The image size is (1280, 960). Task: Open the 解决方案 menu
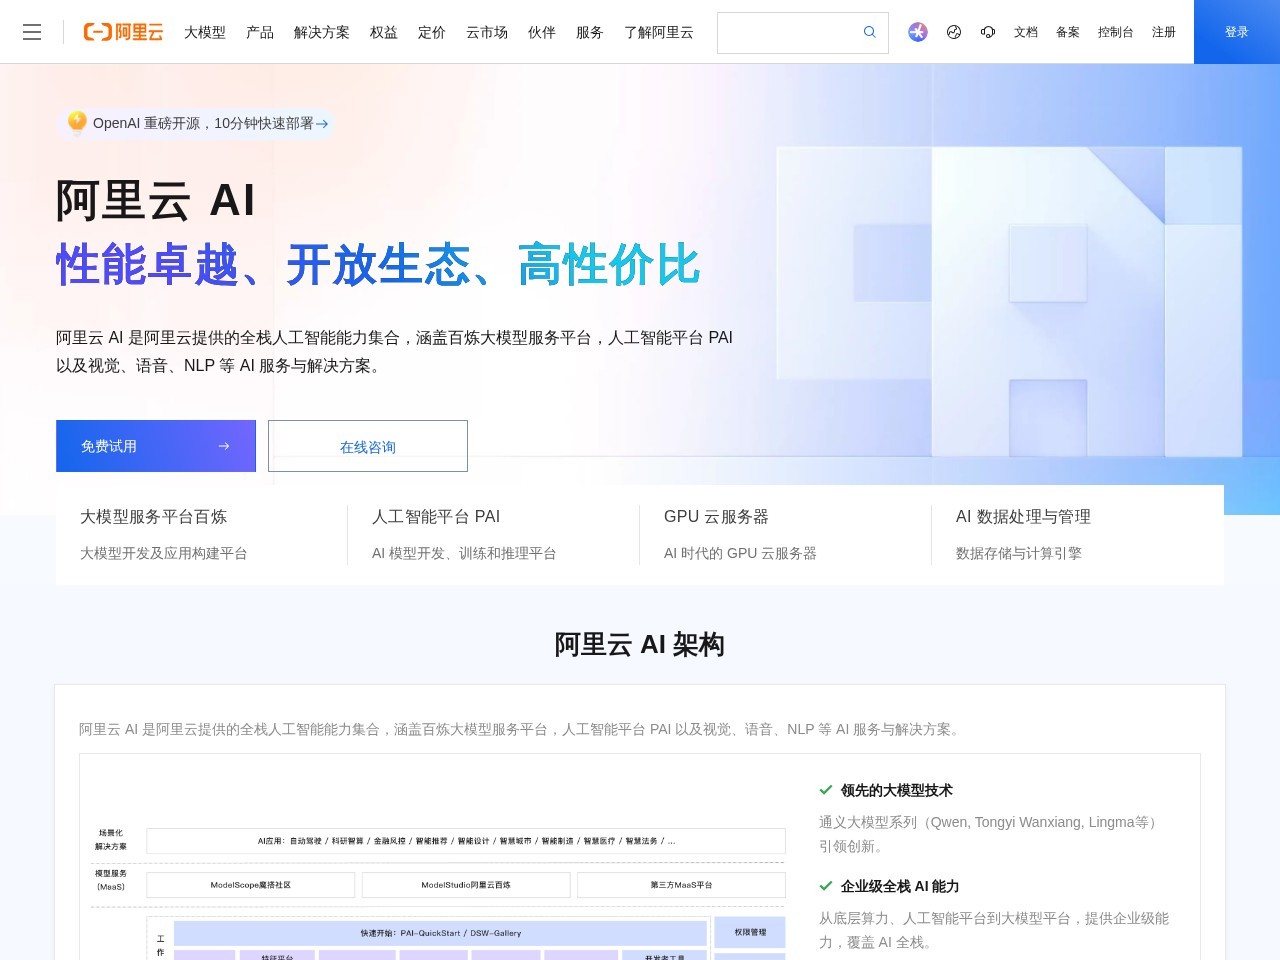click(x=321, y=32)
